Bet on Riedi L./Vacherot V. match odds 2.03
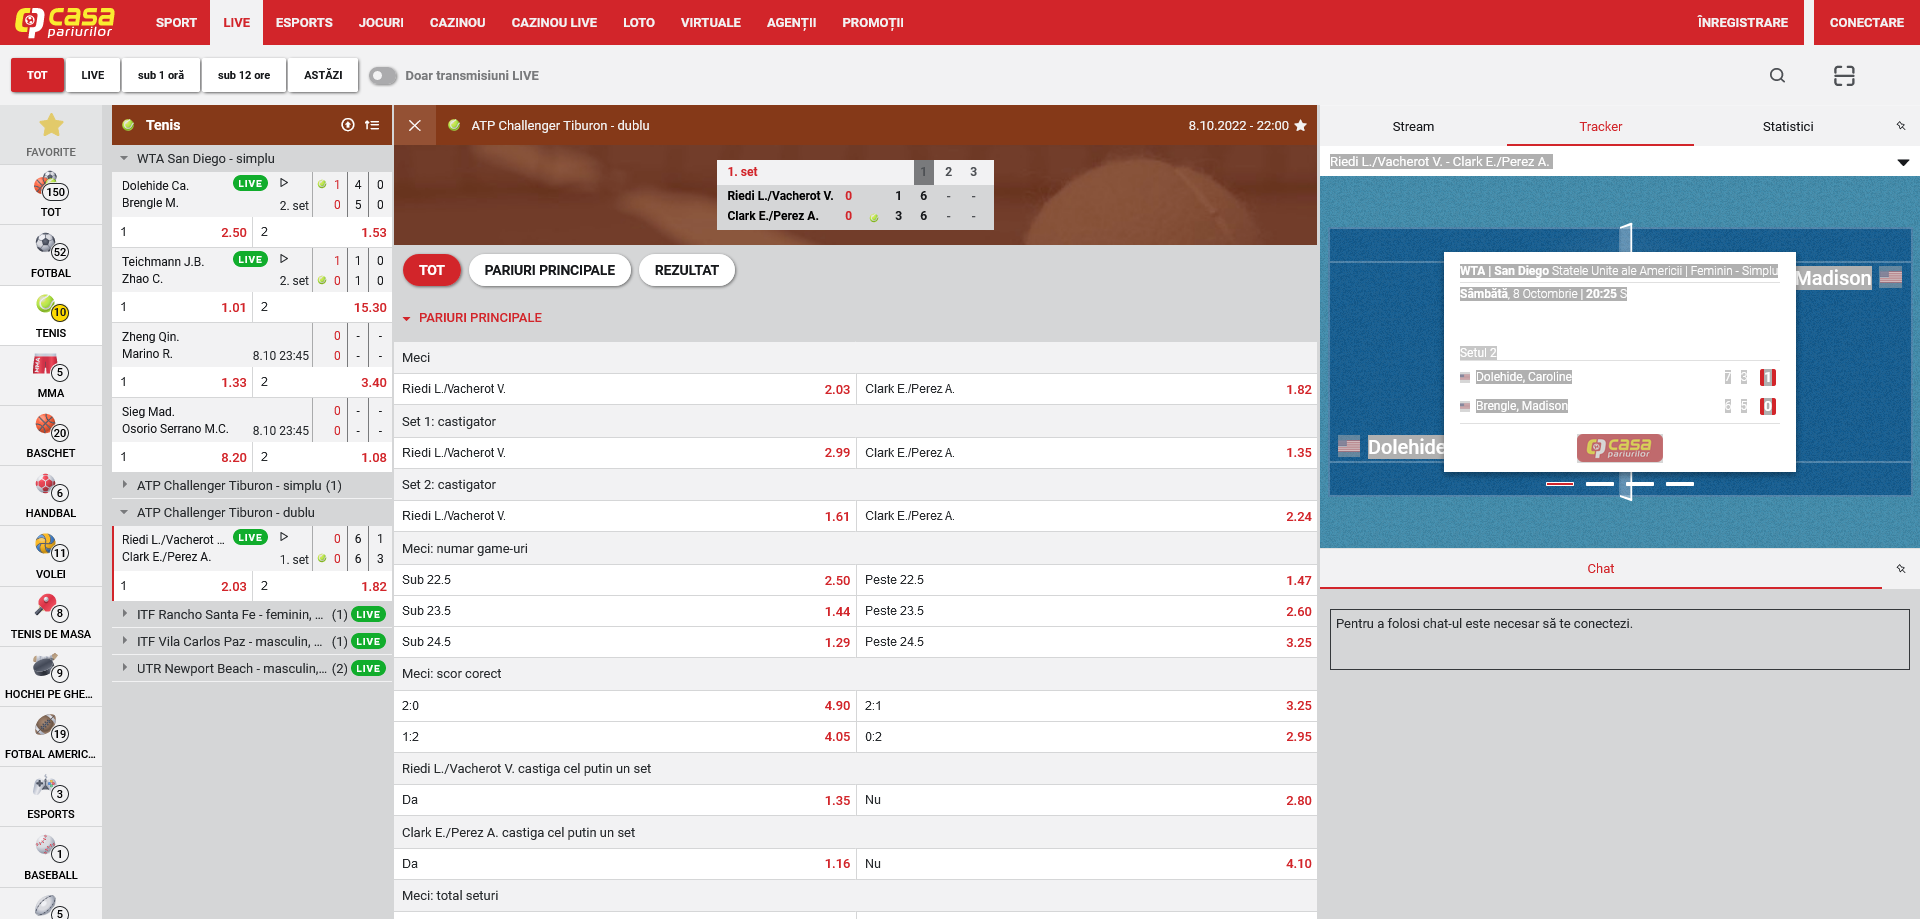 click(x=625, y=389)
